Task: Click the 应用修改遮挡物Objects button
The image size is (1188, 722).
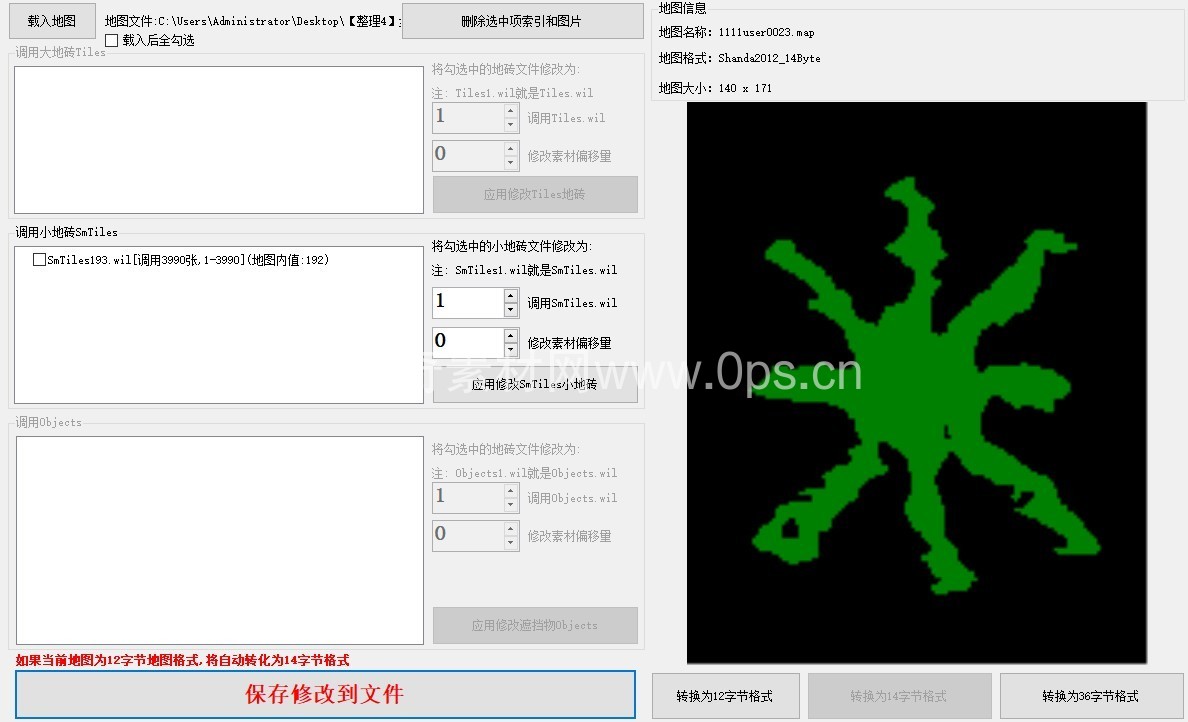Action: (534, 625)
